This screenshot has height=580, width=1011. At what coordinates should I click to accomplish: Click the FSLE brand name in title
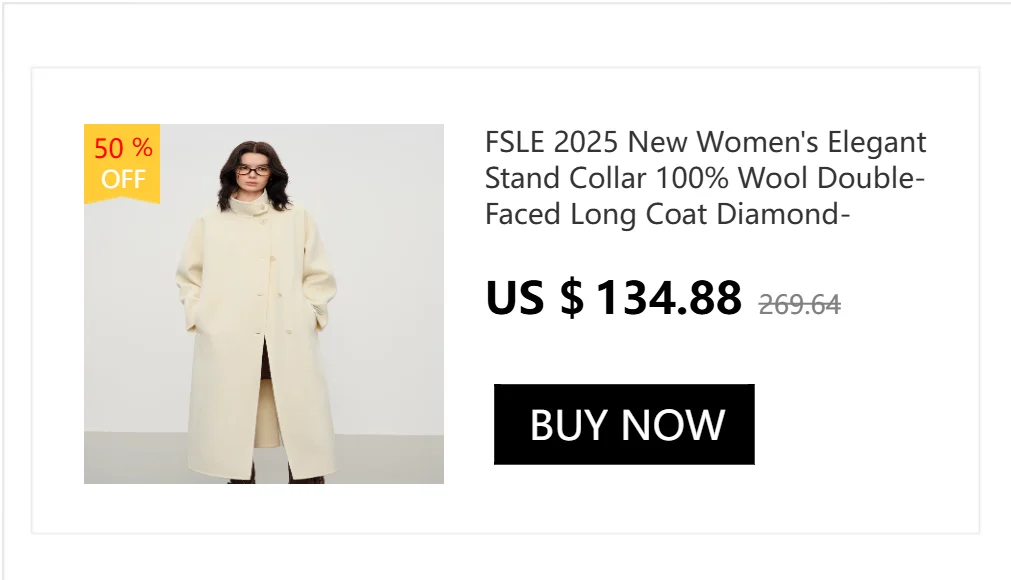[x=515, y=142]
